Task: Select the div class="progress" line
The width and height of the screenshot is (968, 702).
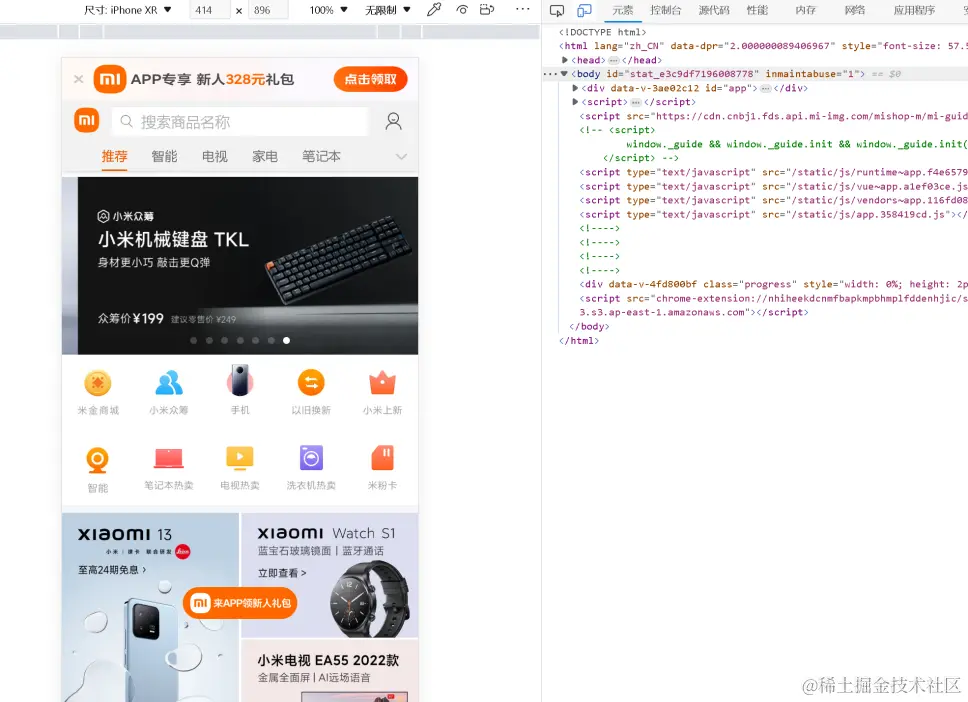Action: [773, 284]
